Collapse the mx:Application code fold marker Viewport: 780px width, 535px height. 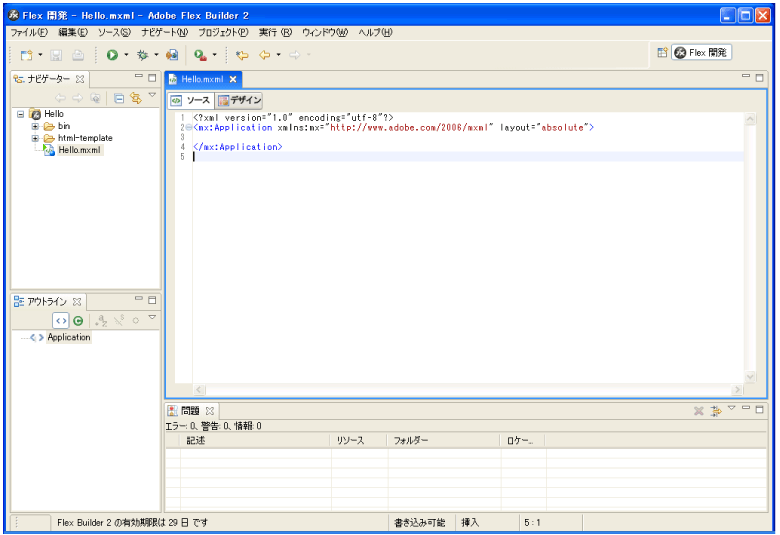189,128
